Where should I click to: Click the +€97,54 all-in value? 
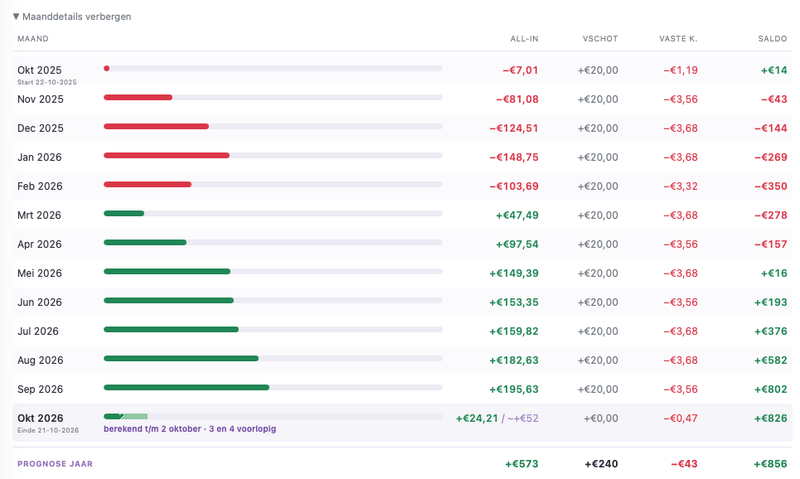[517, 245]
